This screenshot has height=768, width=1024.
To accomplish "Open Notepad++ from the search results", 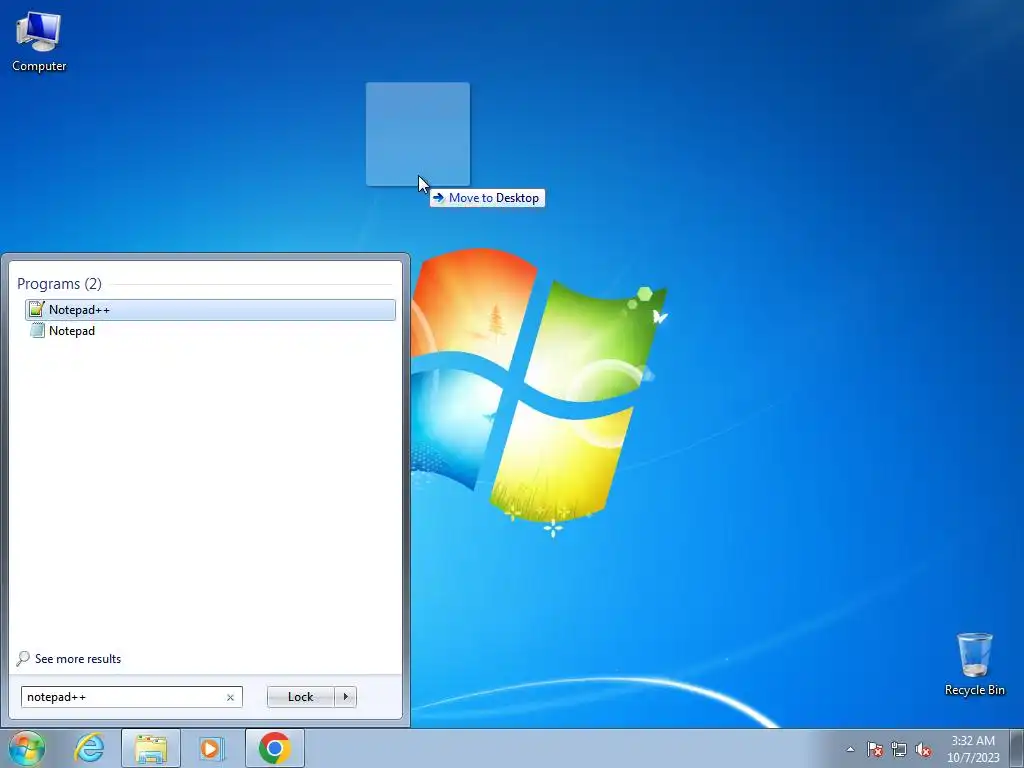I will click(x=210, y=310).
